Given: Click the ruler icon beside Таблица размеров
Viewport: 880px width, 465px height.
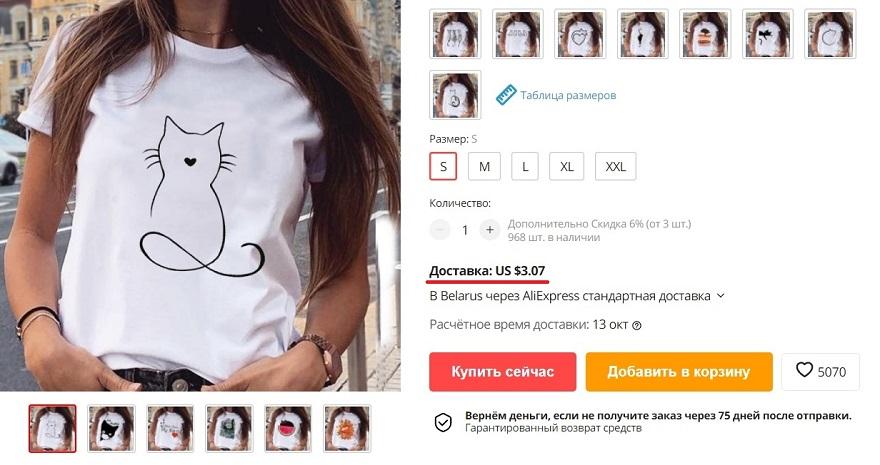Looking at the screenshot, I should (506, 95).
